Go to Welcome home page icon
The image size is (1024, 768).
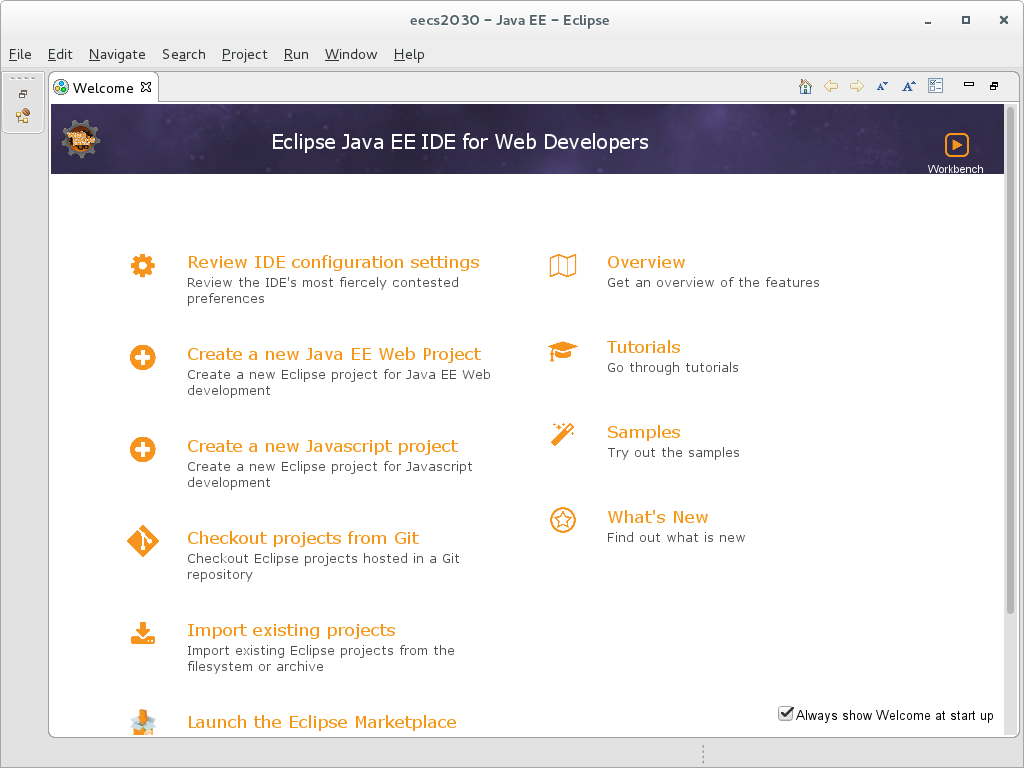coord(805,86)
